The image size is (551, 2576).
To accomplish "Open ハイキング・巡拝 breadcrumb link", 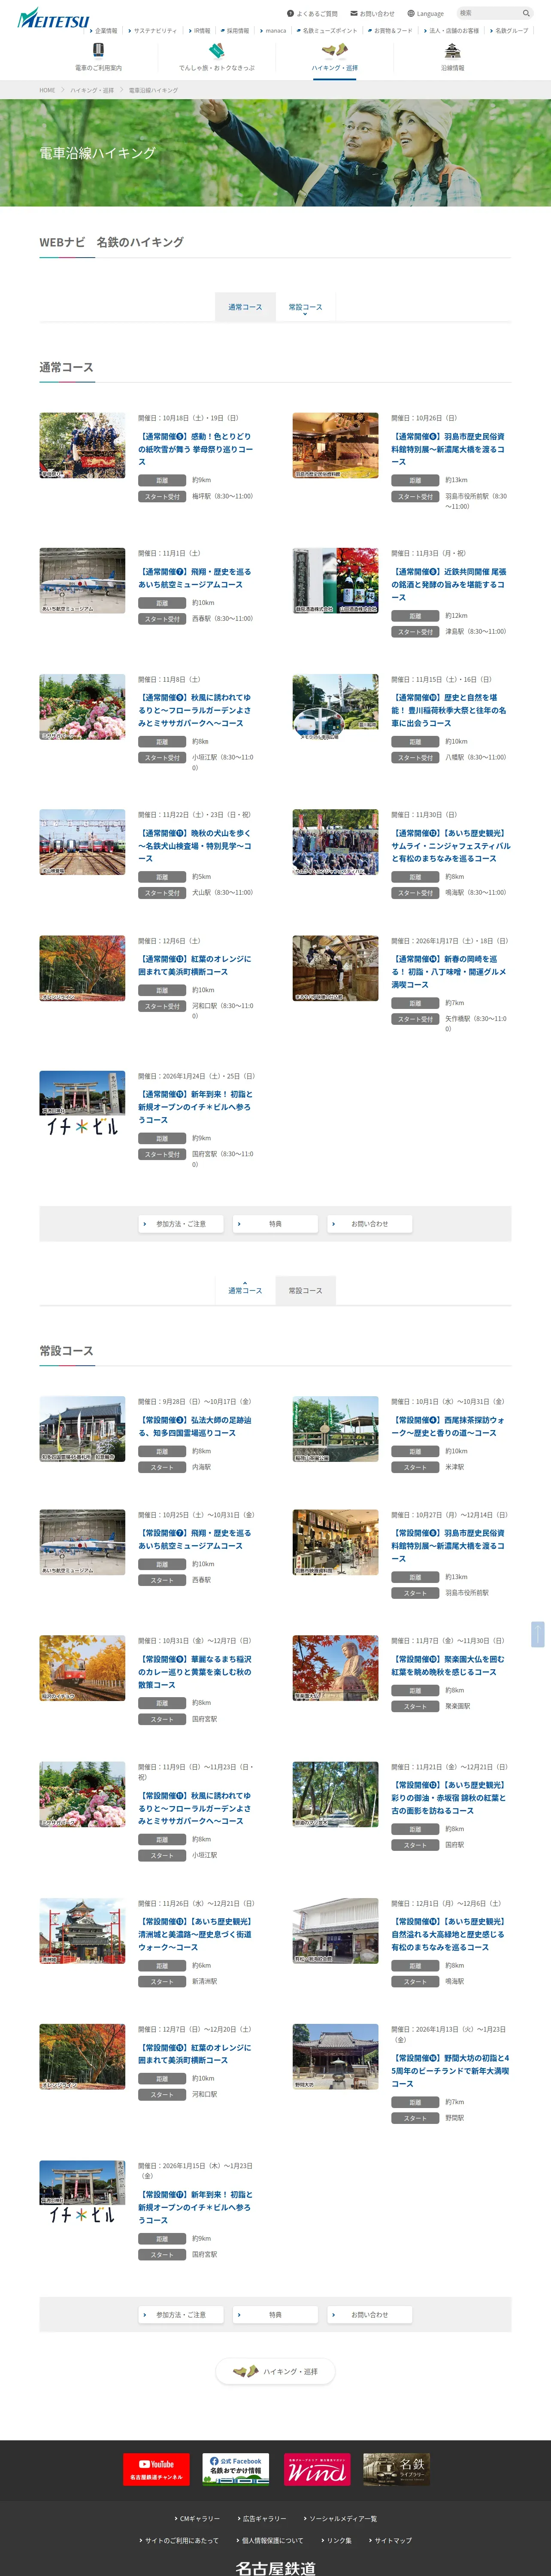I will tap(92, 90).
